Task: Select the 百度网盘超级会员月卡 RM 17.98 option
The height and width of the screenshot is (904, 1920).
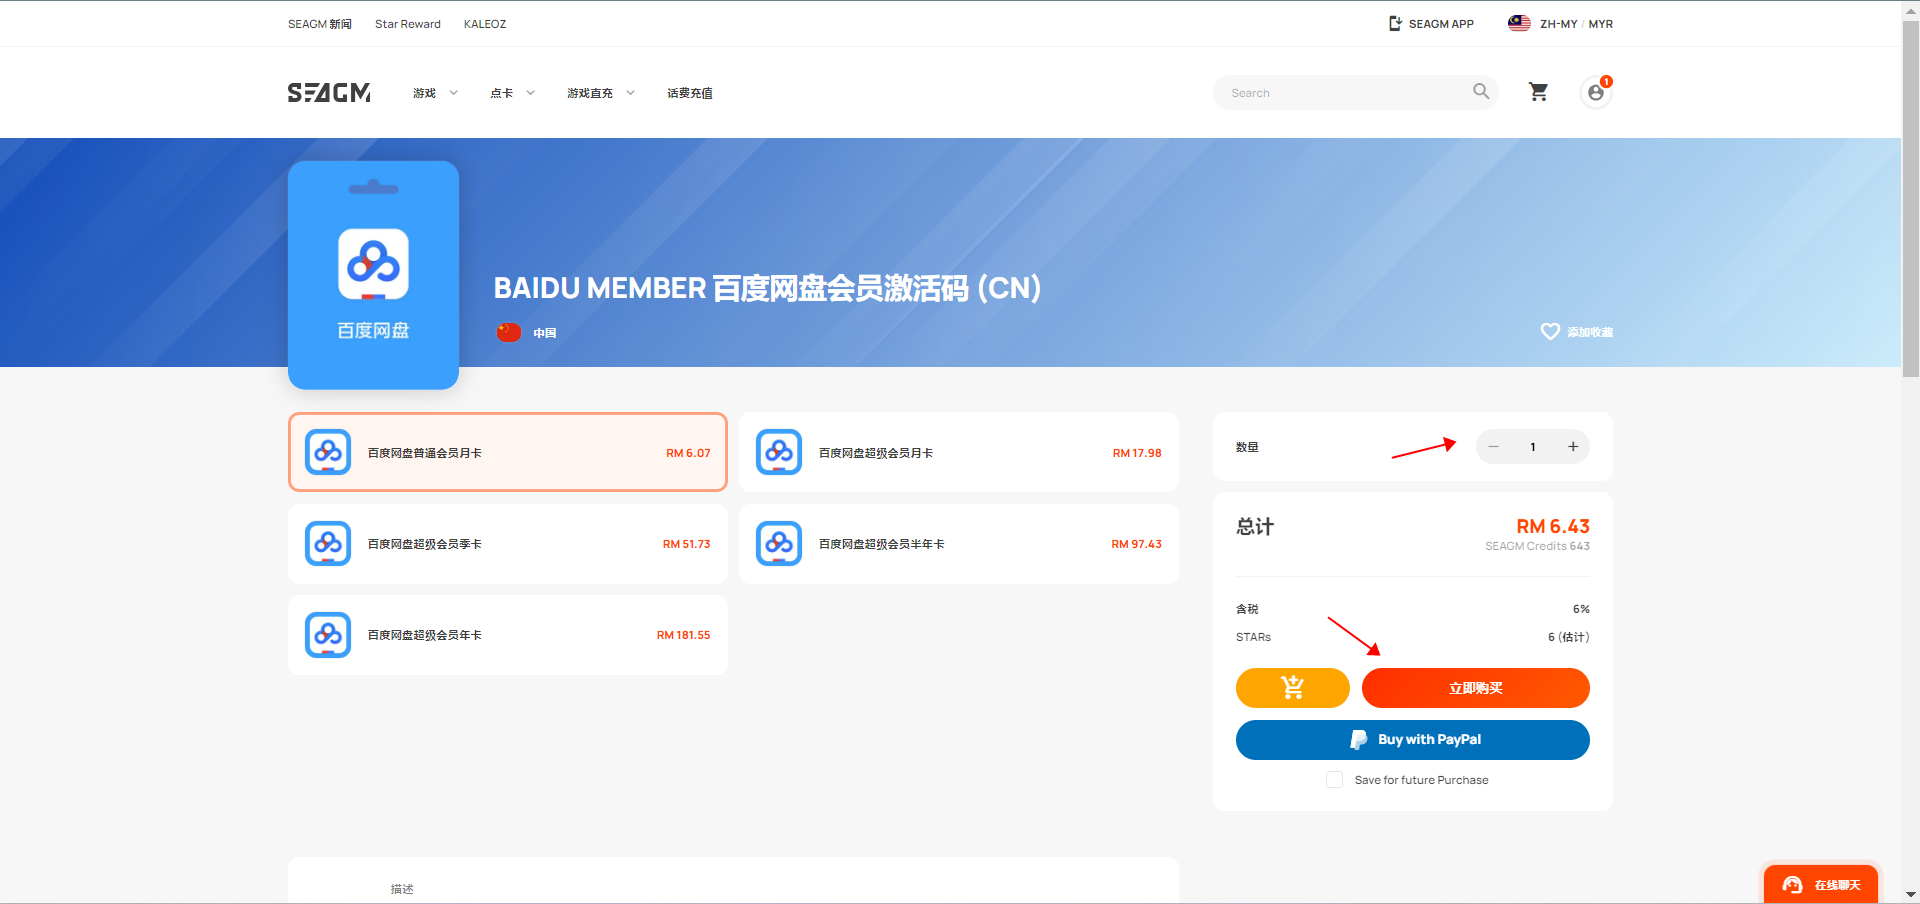Action: point(959,452)
